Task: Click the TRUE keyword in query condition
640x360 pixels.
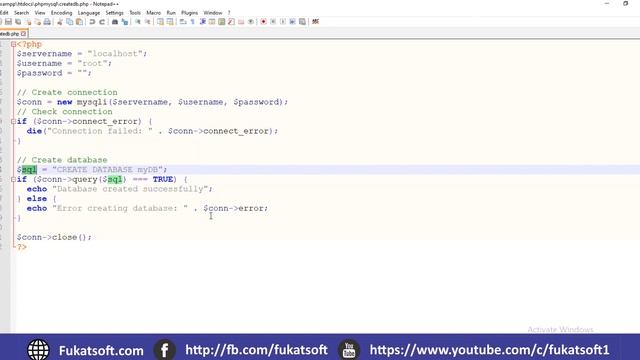Action: [x=163, y=179]
